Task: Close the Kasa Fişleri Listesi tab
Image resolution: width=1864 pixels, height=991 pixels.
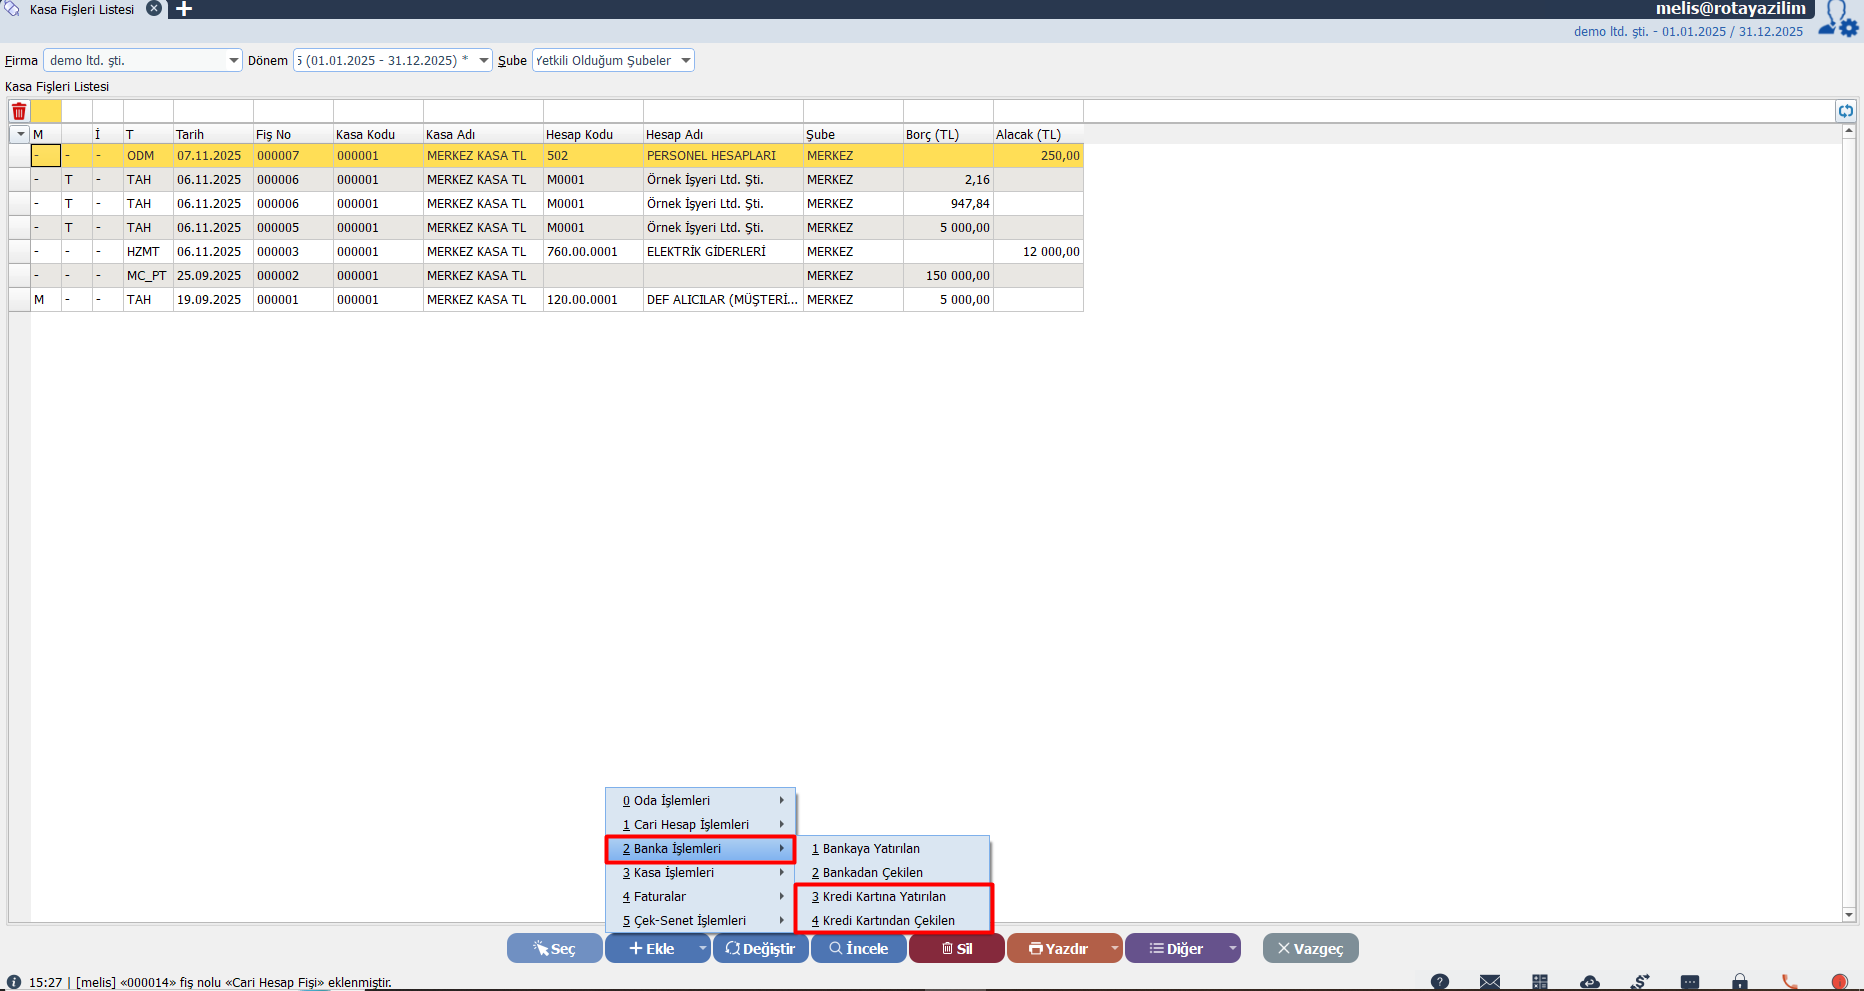Action: tap(154, 9)
